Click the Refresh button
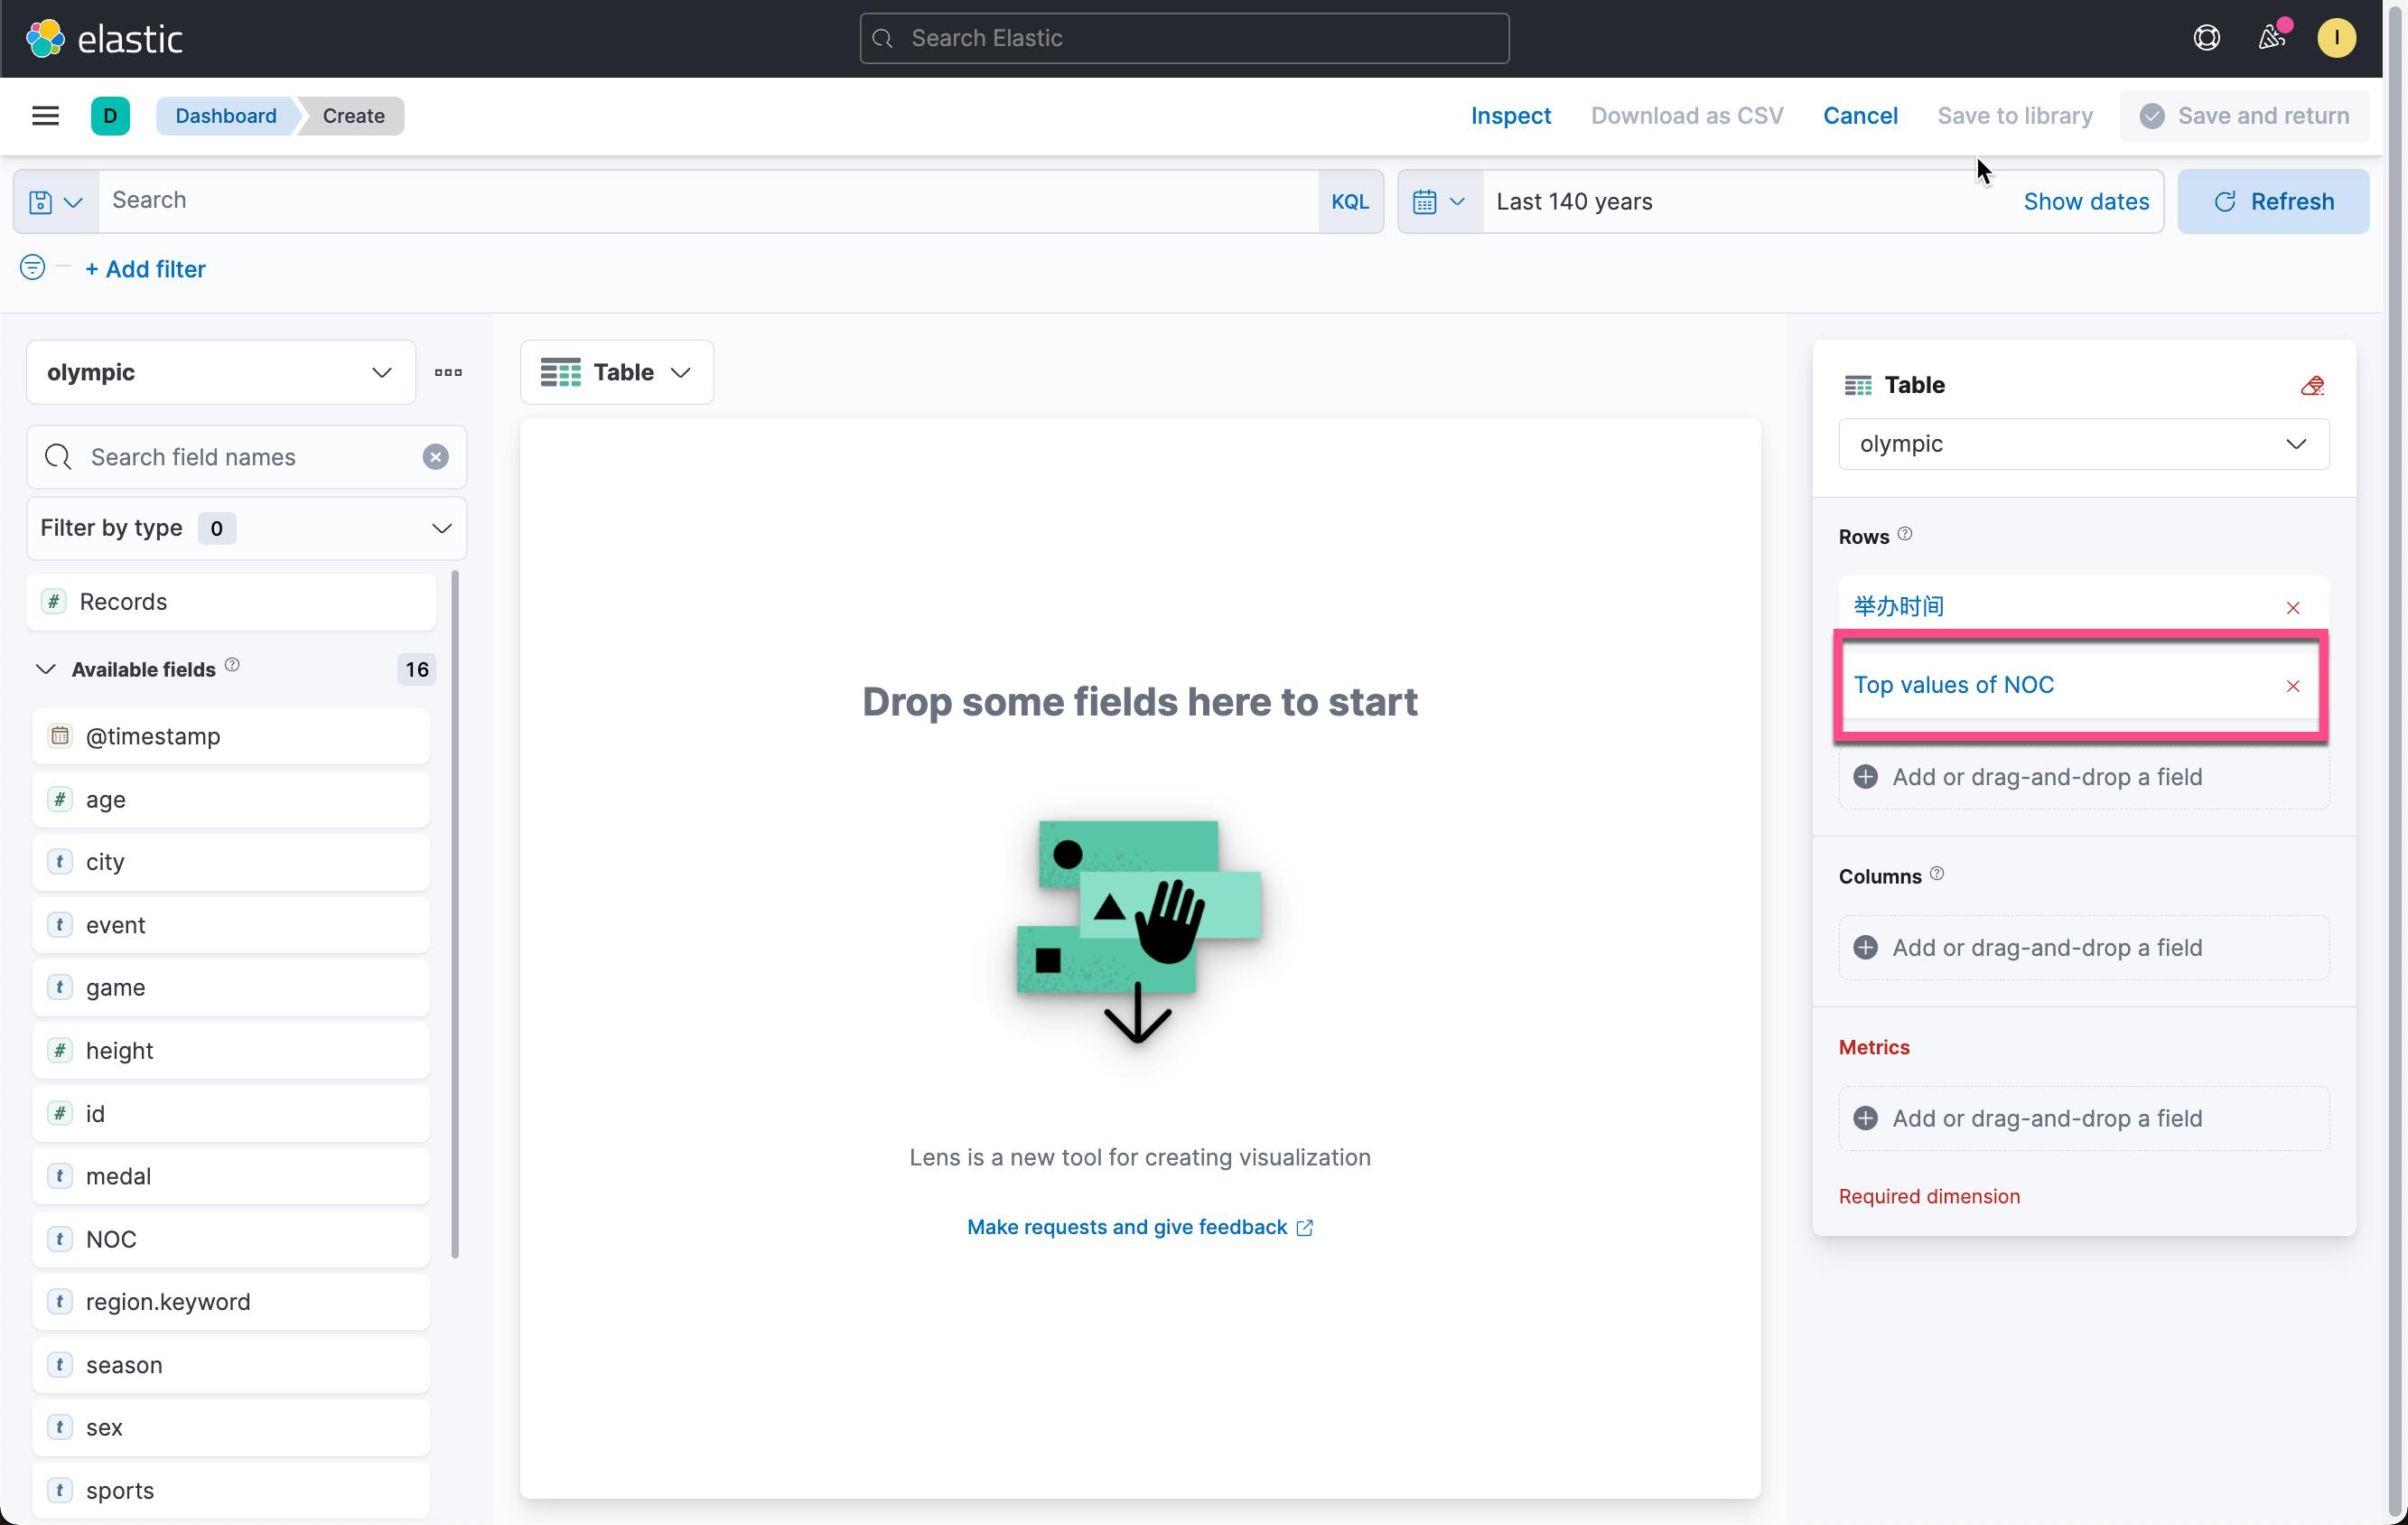 click(x=2272, y=202)
